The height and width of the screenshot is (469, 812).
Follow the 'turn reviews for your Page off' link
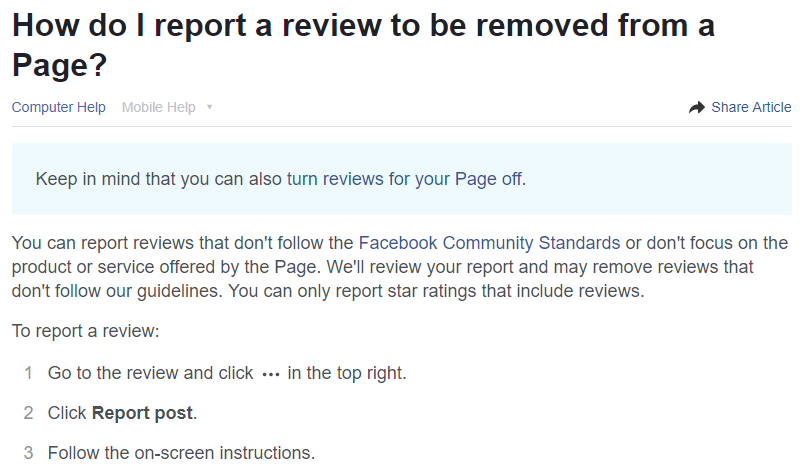404,179
